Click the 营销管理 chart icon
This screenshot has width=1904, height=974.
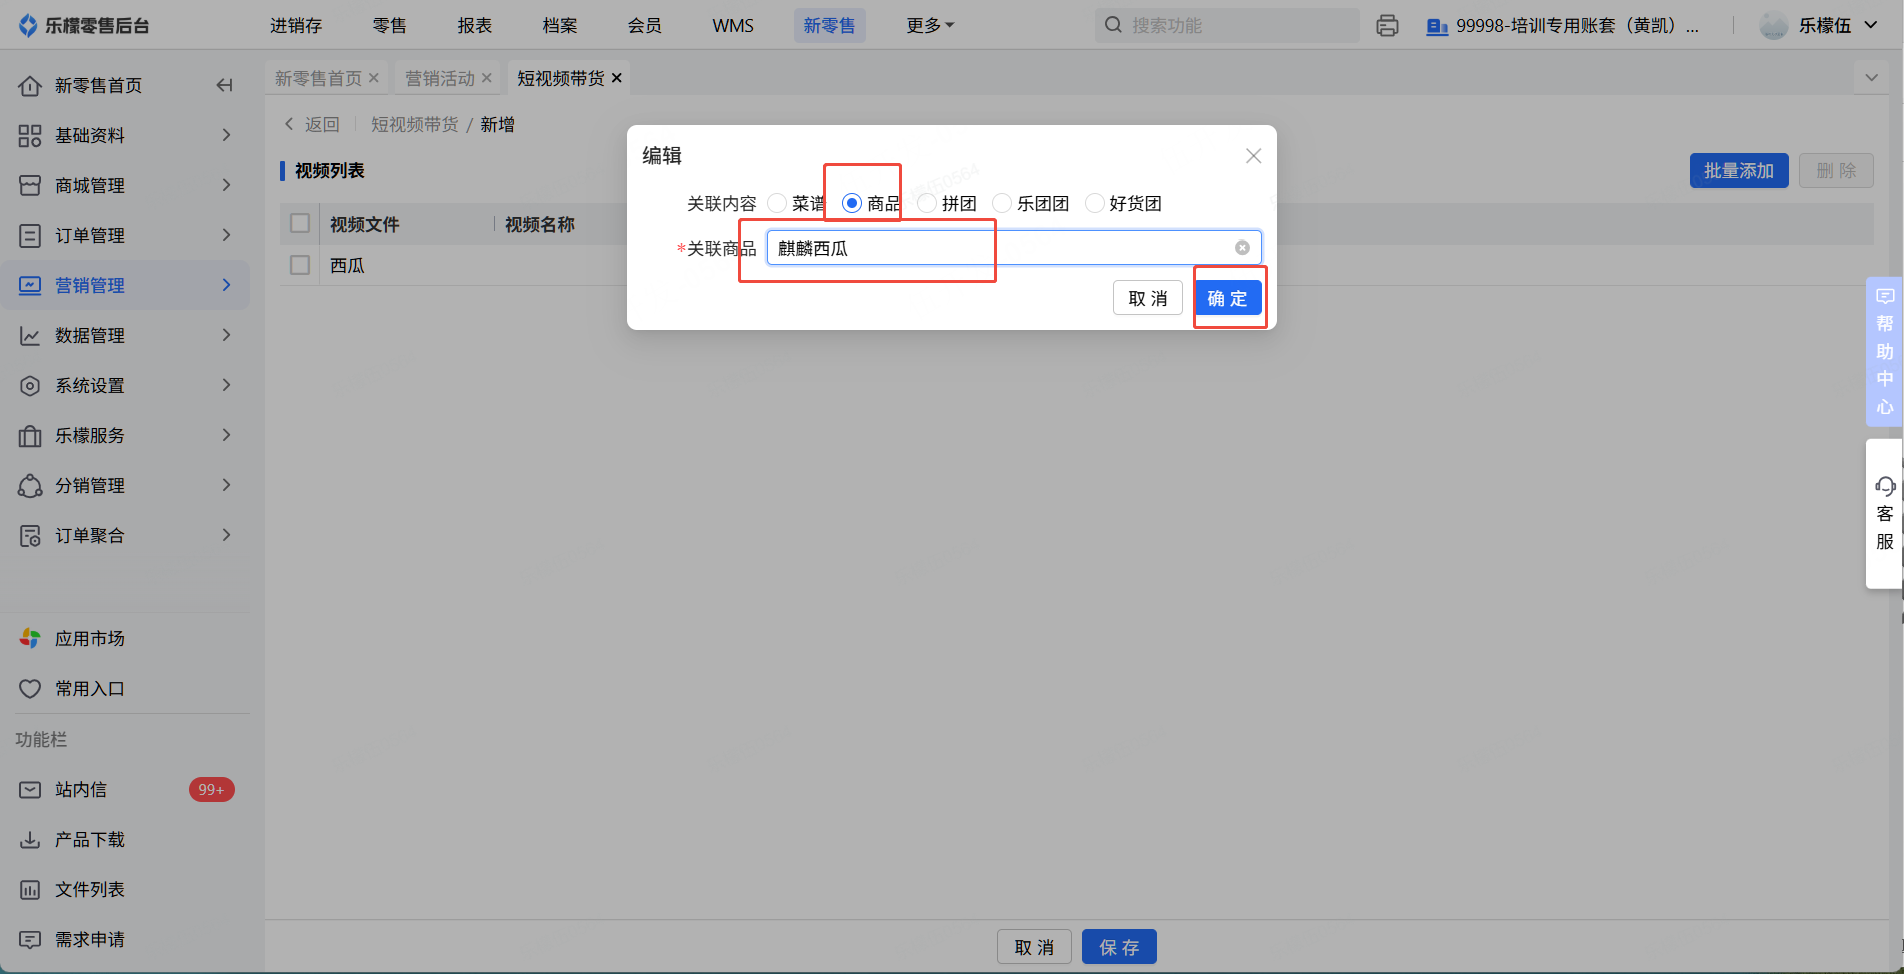tap(30, 286)
